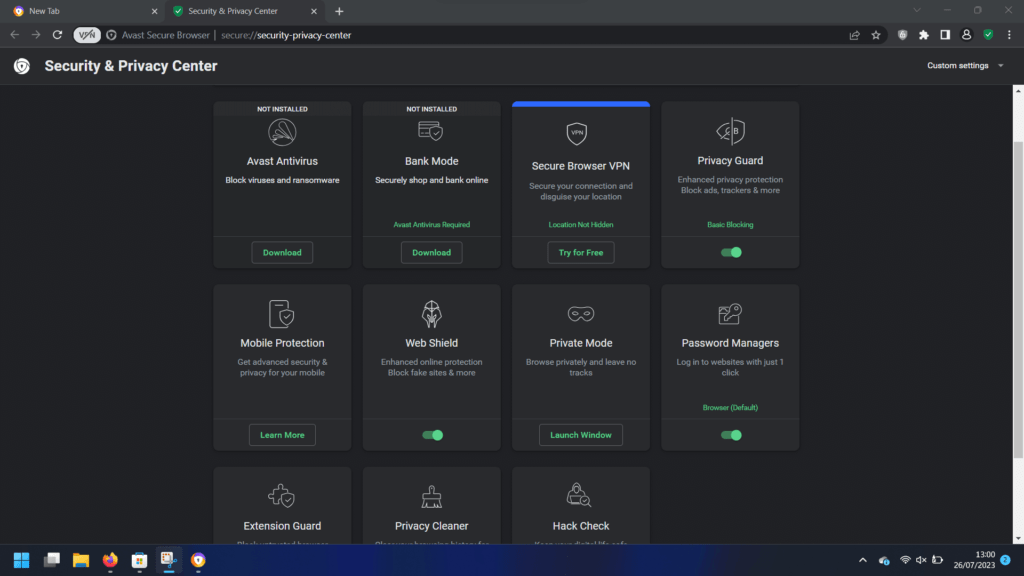Viewport: 1024px width, 576px height.
Task: Open the Extensions puzzle icon
Action: (924, 35)
